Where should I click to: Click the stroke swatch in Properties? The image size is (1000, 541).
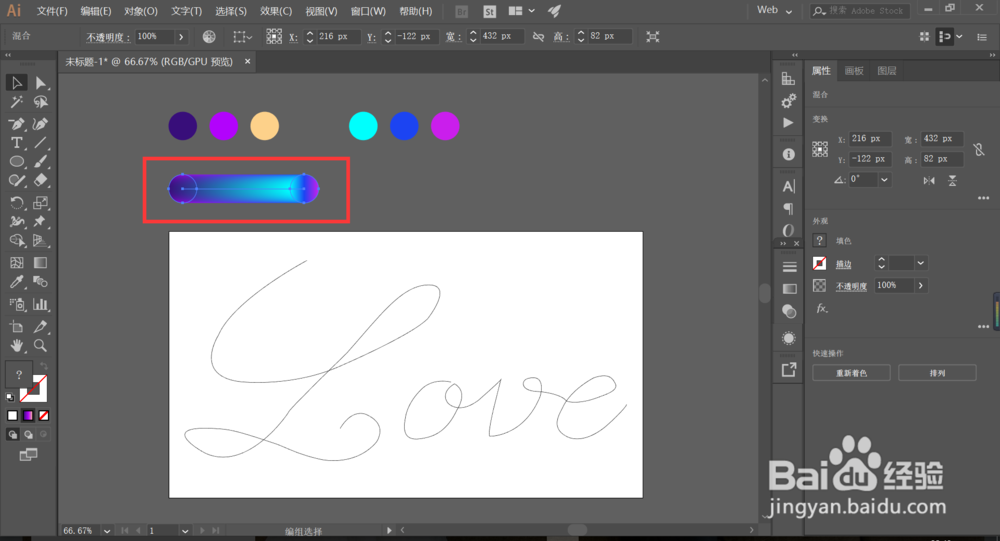coord(820,263)
